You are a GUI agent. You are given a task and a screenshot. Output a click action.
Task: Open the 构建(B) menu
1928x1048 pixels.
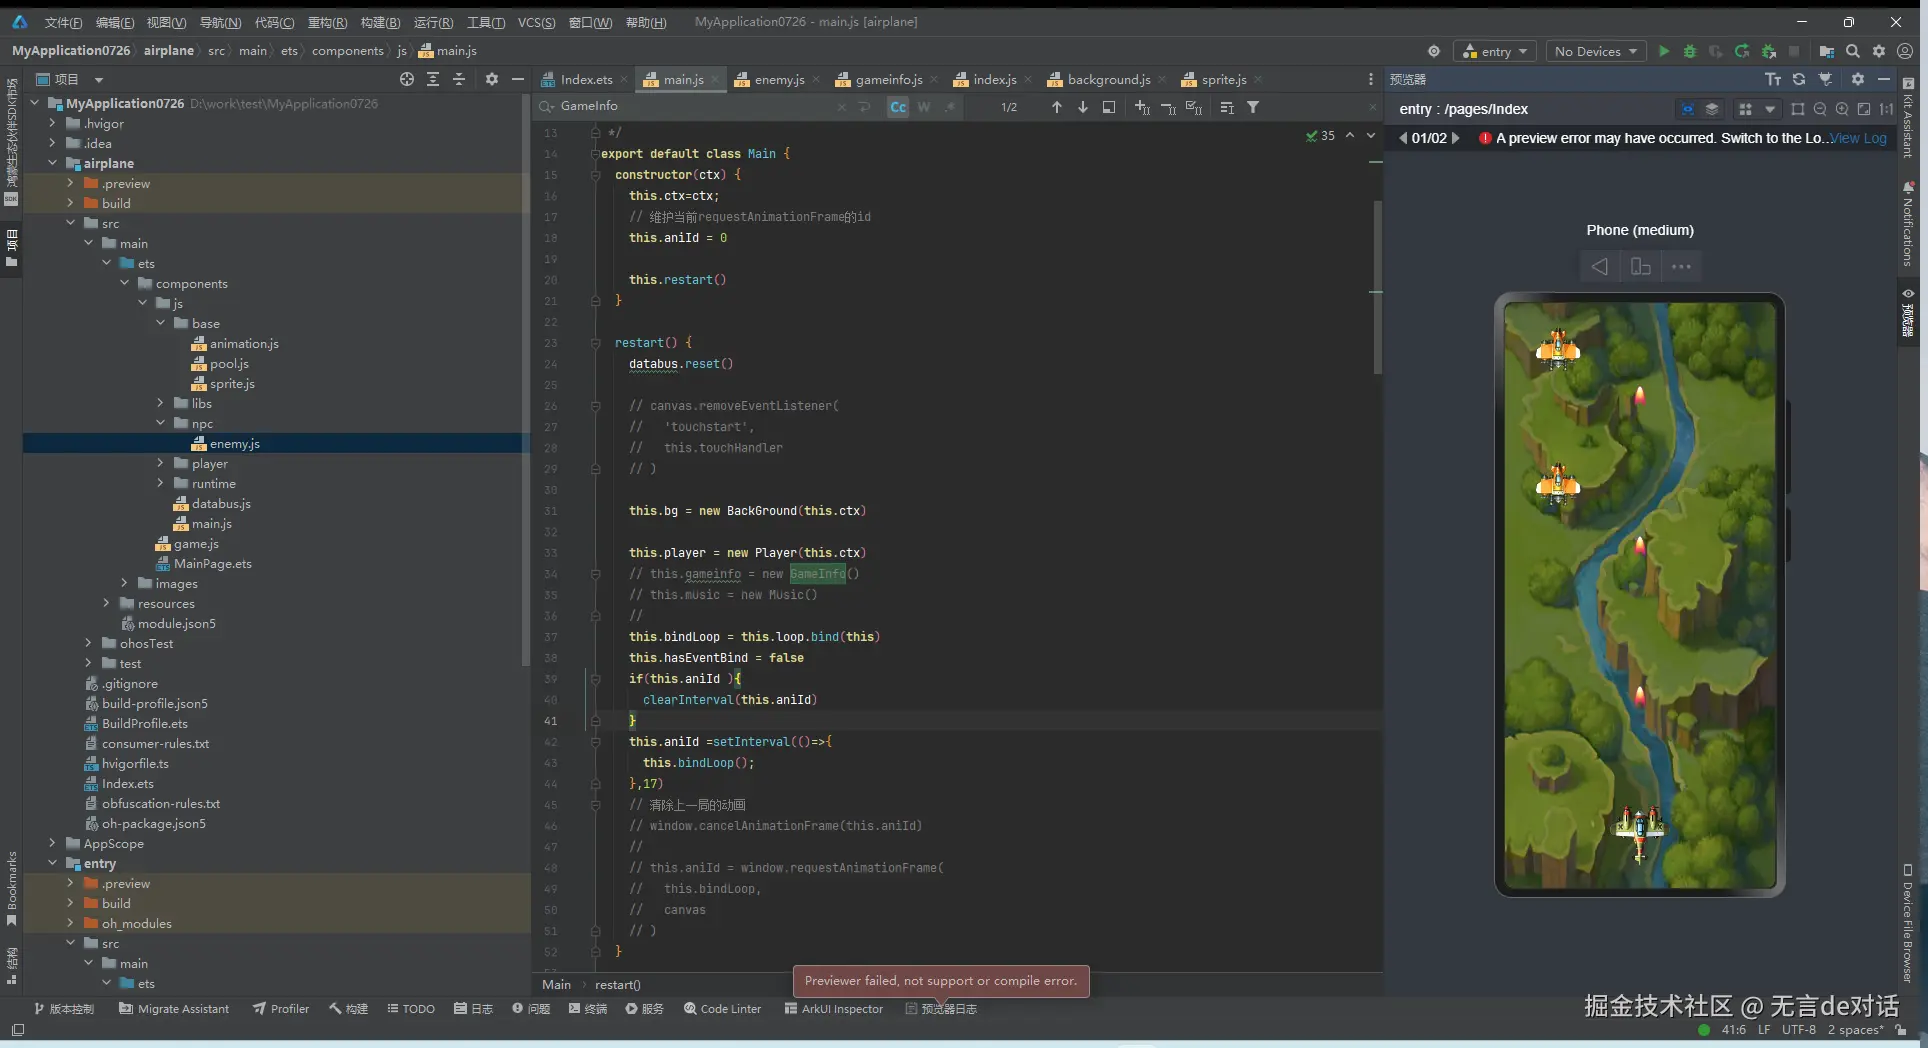pyautogui.click(x=380, y=22)
